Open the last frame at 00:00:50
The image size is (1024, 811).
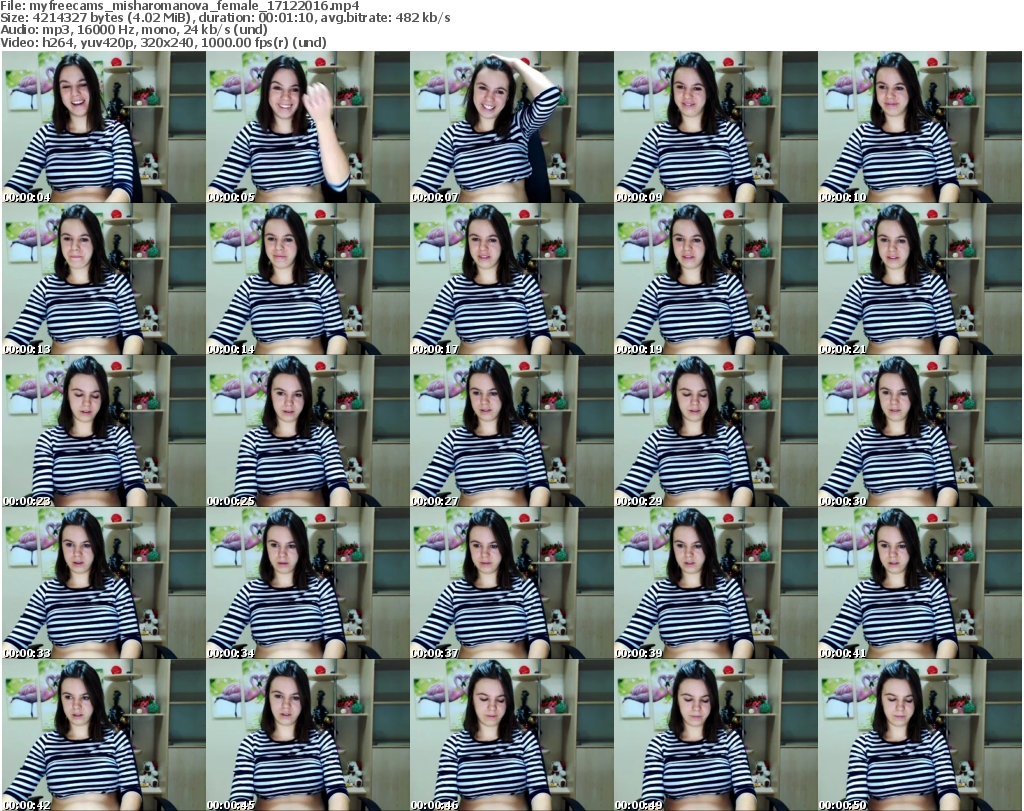point(919,734)
